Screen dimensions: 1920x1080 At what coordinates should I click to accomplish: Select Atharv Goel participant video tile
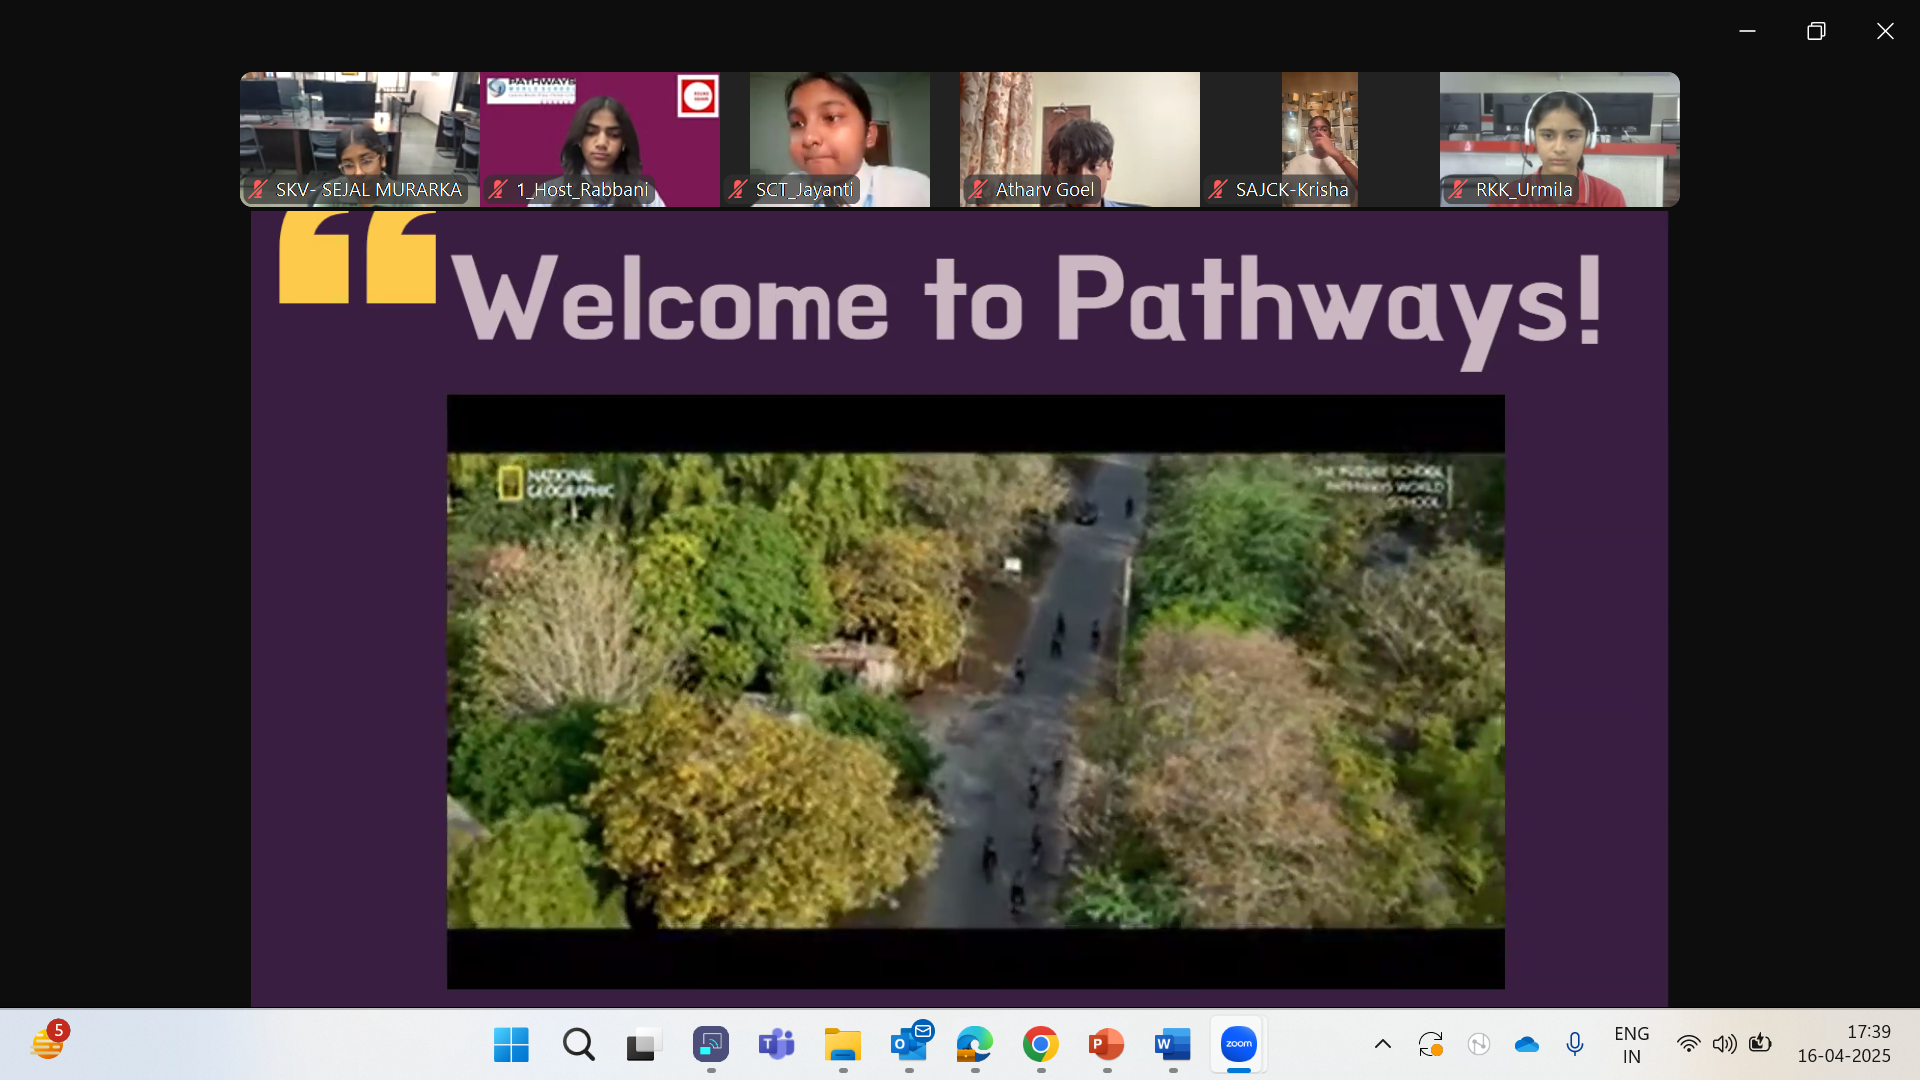(1079, 139)
